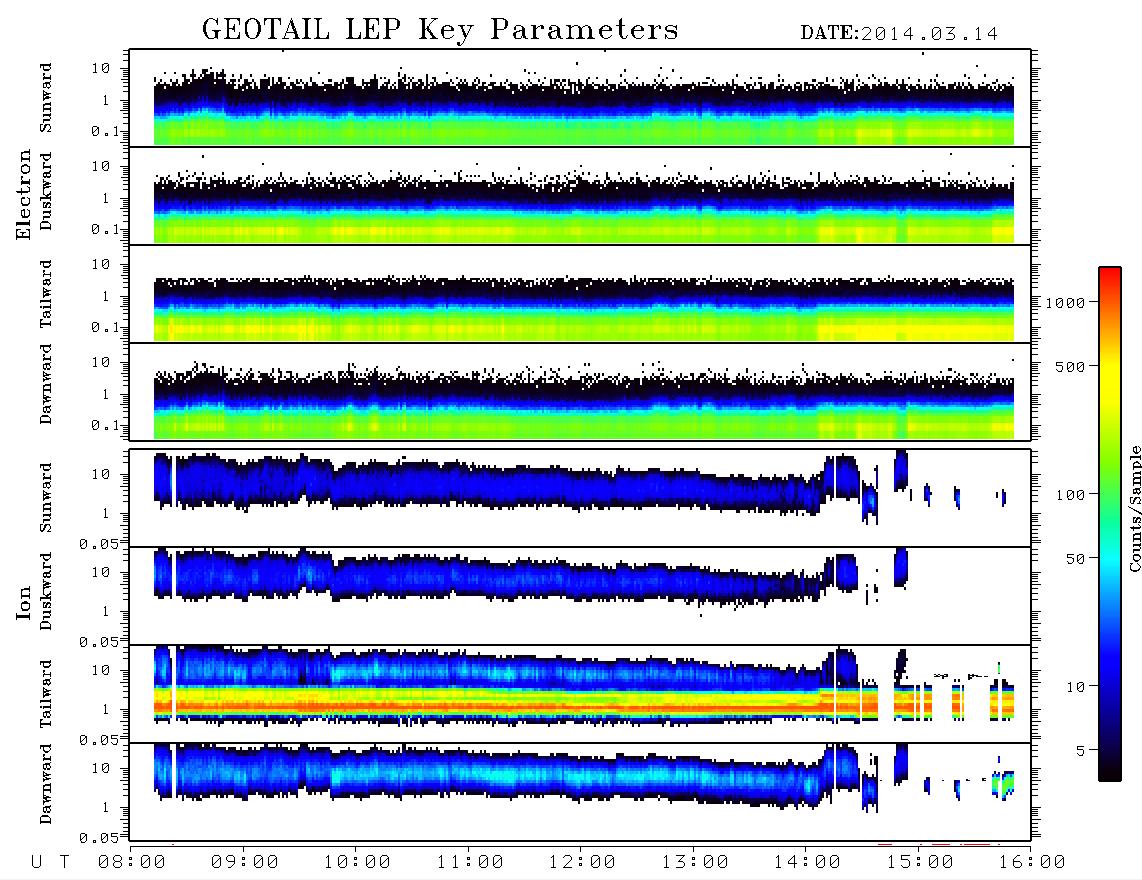Click the Ion Sunward spectrogram panel

click(x=580, y=498)
